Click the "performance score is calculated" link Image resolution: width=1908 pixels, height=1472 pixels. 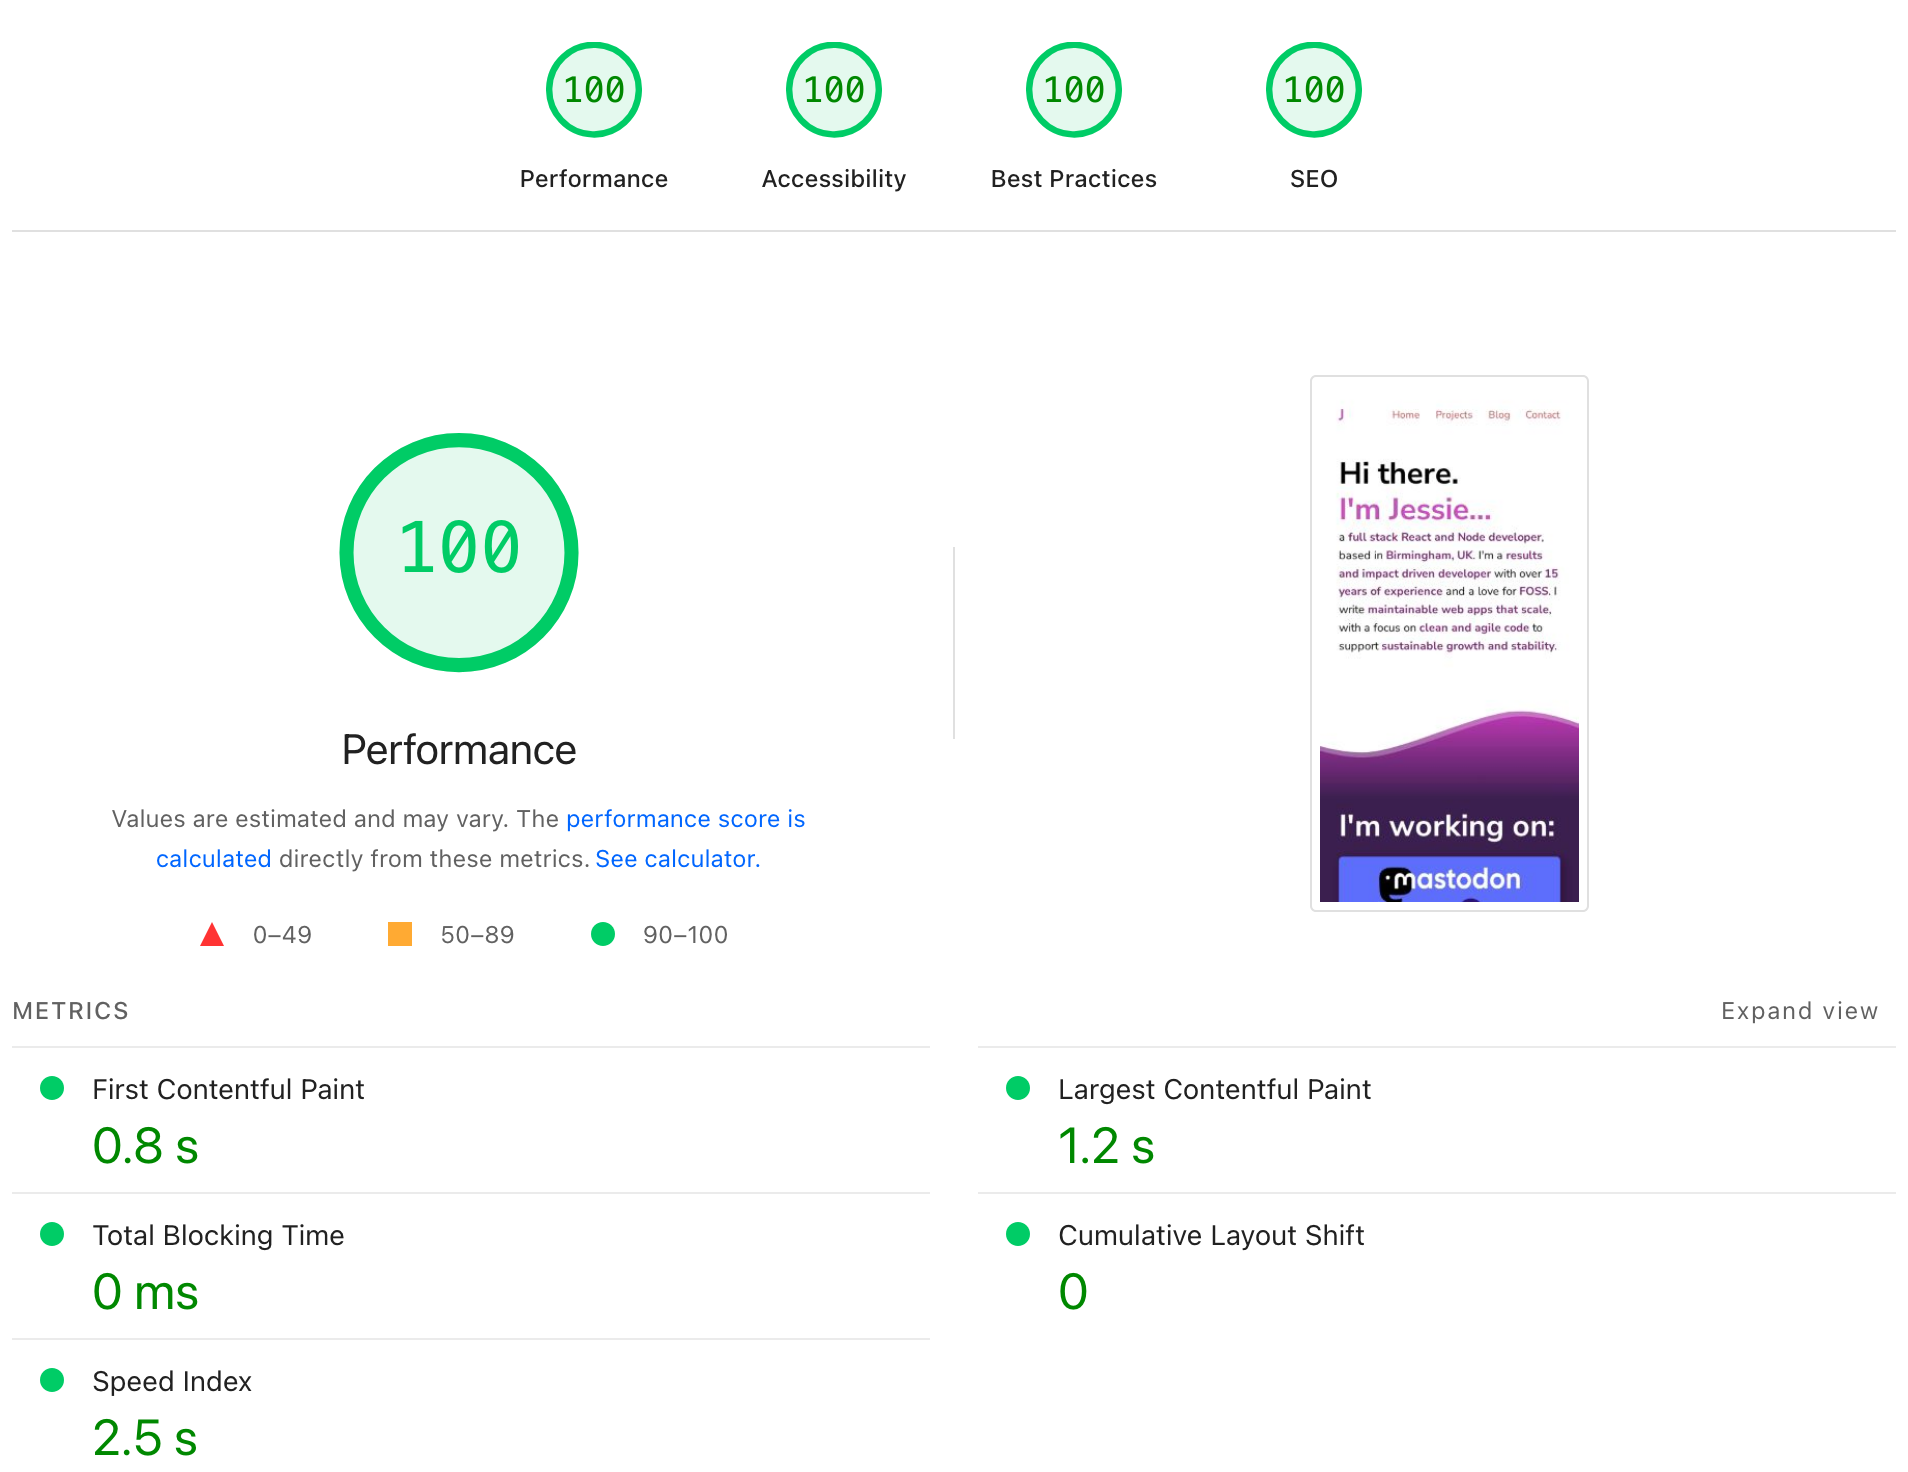685,818
